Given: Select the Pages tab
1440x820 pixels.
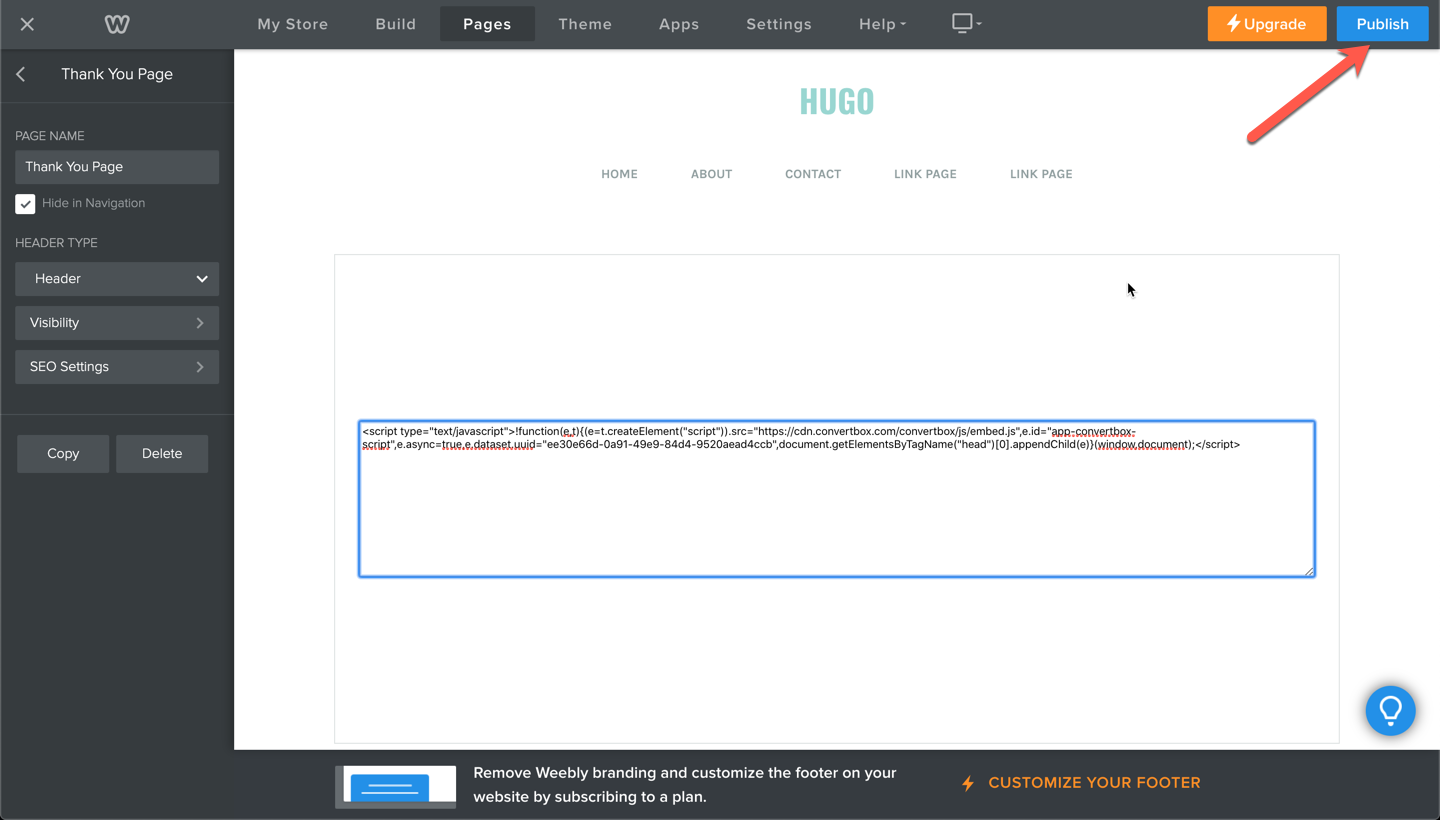Looking at the screenshot, I should tap(487, 24).
